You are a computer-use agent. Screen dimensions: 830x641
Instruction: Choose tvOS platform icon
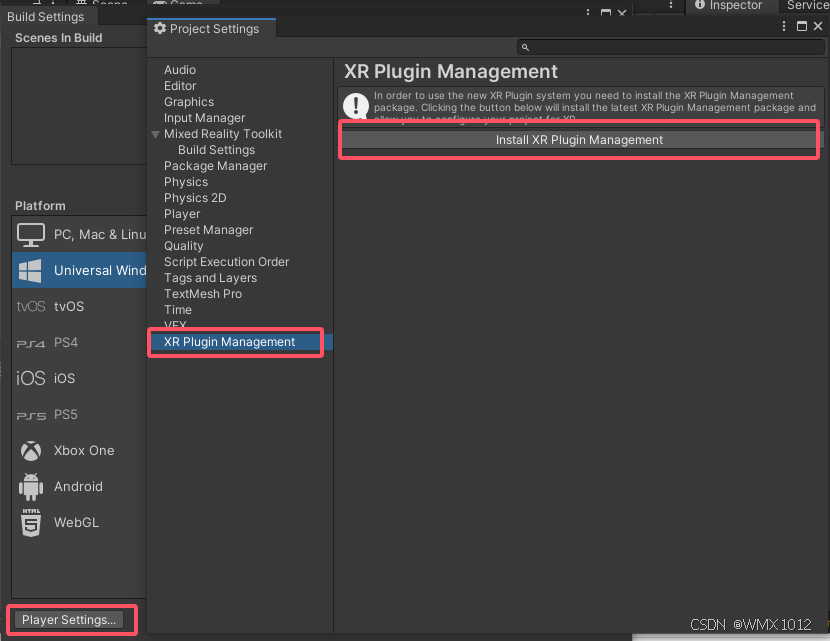point(31,306)
